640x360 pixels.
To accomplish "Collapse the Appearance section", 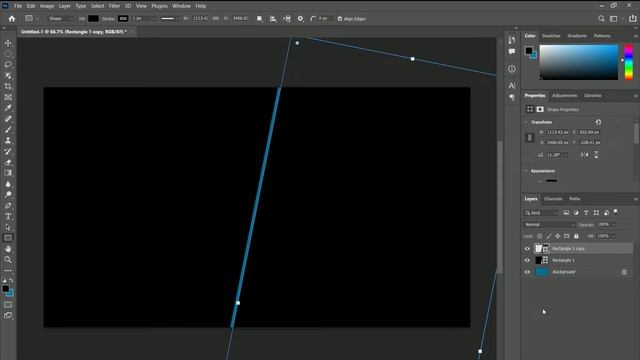I will point(526,171).
